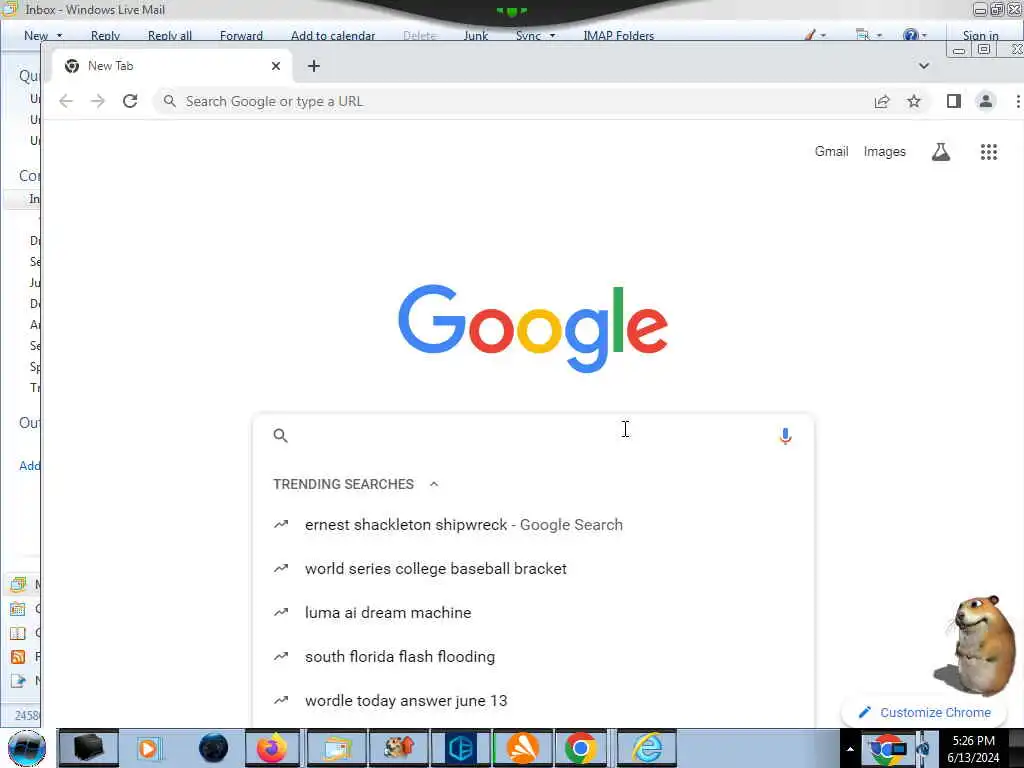Click the Windows Start orb
The height and width of the screenshot is (768, 1024).
pos(27,748)
